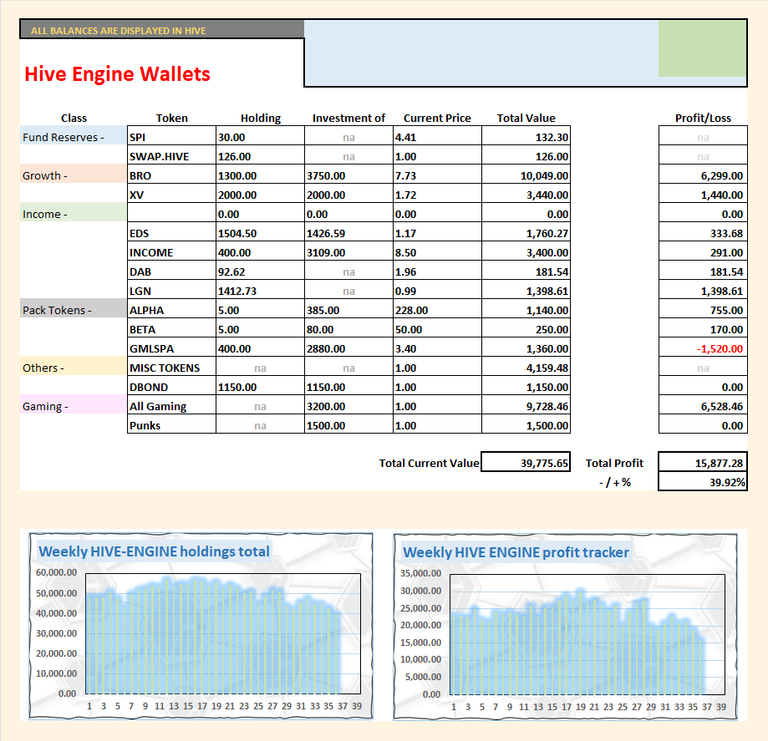The image size is (768, 741).
Task: Click the Profit/Loss column header
Action: click(x=703, y=118)
